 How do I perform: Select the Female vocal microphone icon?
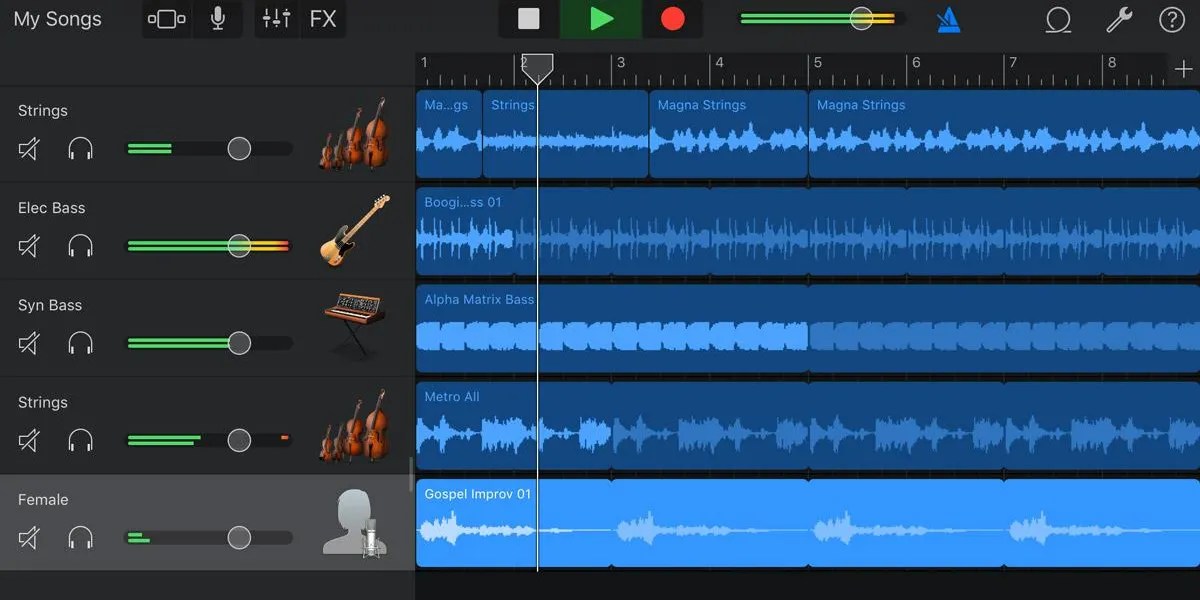(x=355, y=523)
